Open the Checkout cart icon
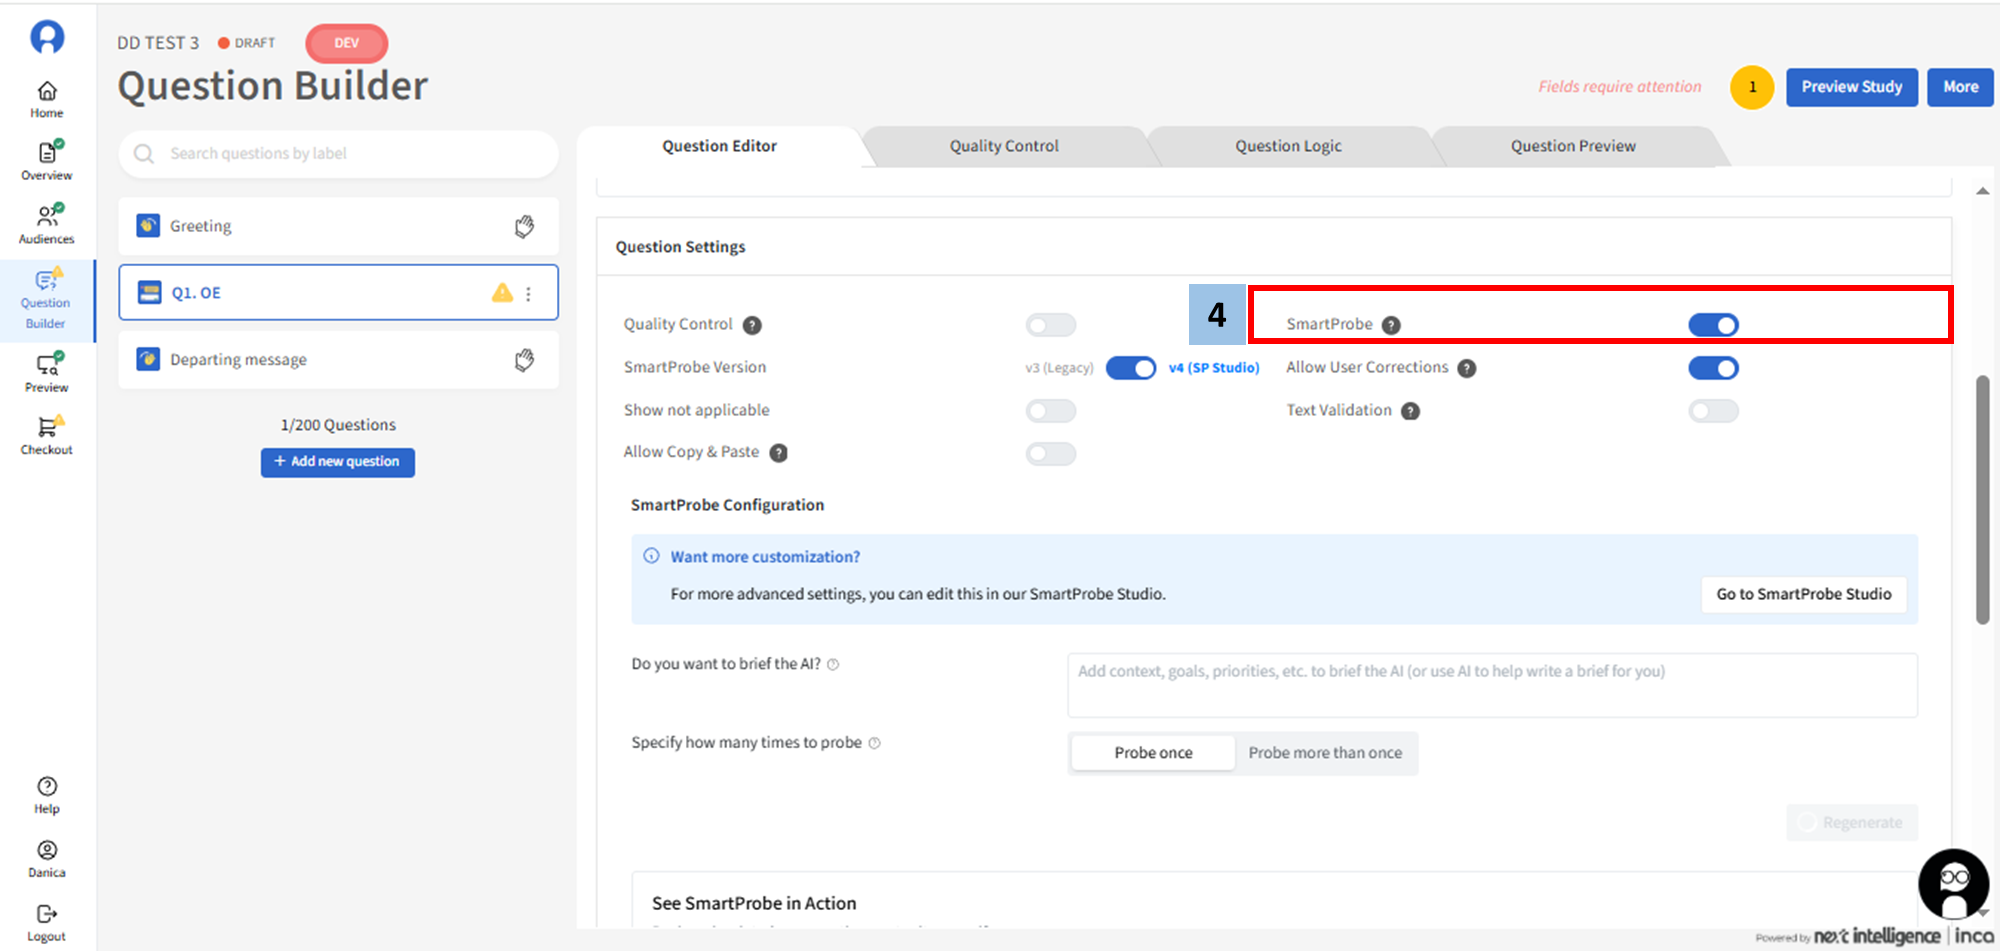Screen dimensions: 2000x951 click(x=46, y=428)
